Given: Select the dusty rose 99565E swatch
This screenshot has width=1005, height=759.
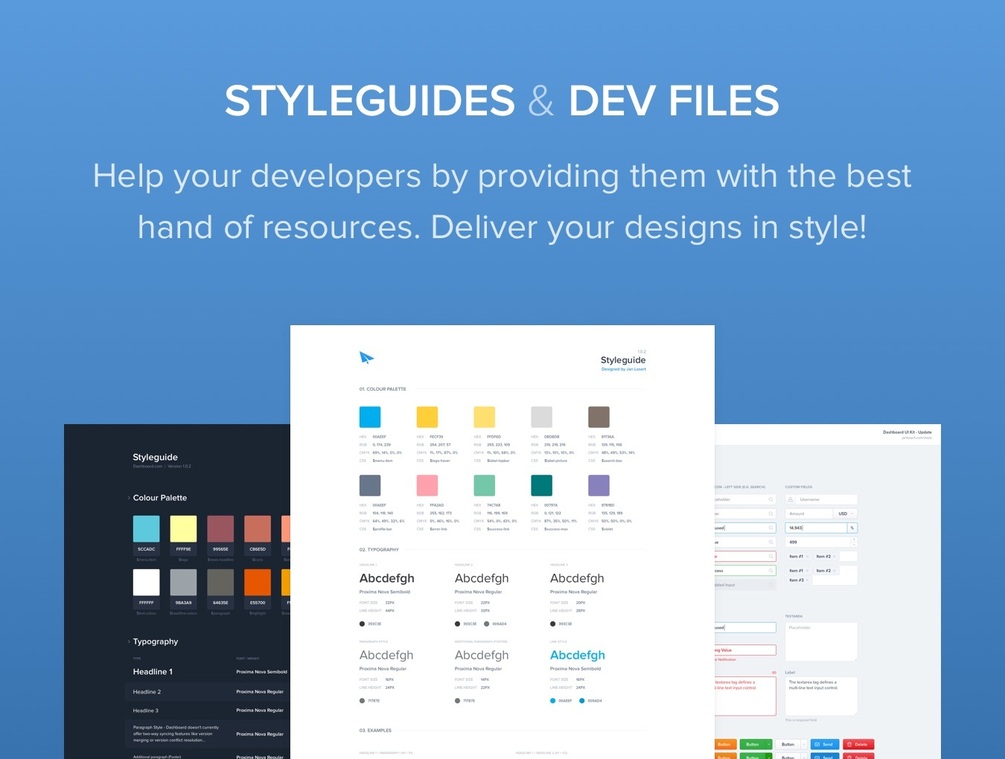Looking at the screenshot, I should click(x=220, y=529).
